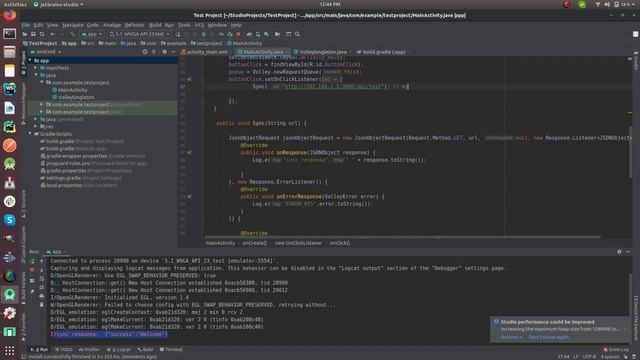This screenshot has height=360, width=640.
Task: Click the Make Project hammer icon
Action: [73, 34]
